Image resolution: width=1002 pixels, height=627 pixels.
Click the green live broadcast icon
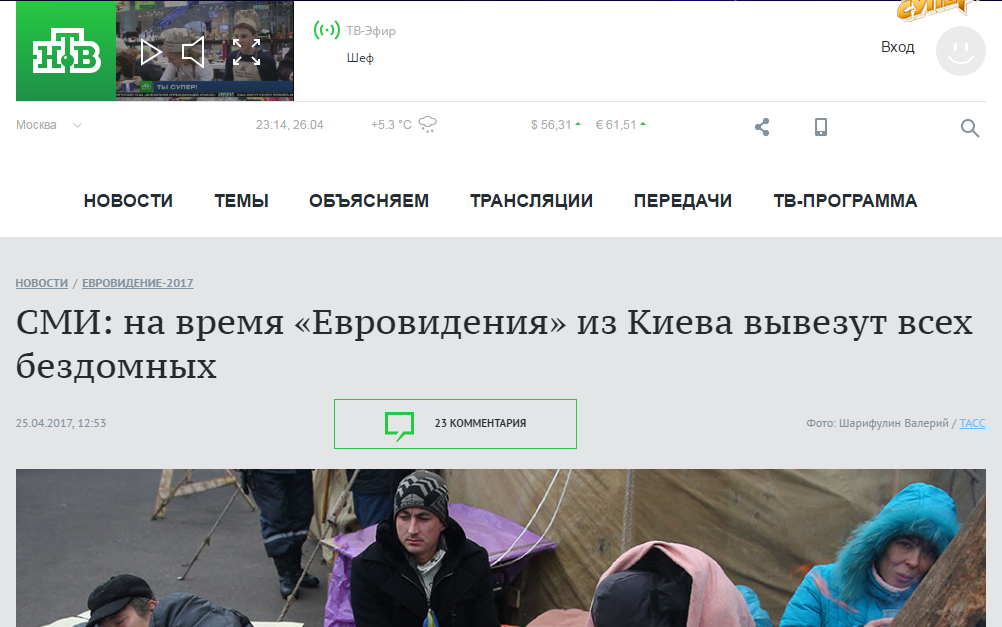pos(327,30)
